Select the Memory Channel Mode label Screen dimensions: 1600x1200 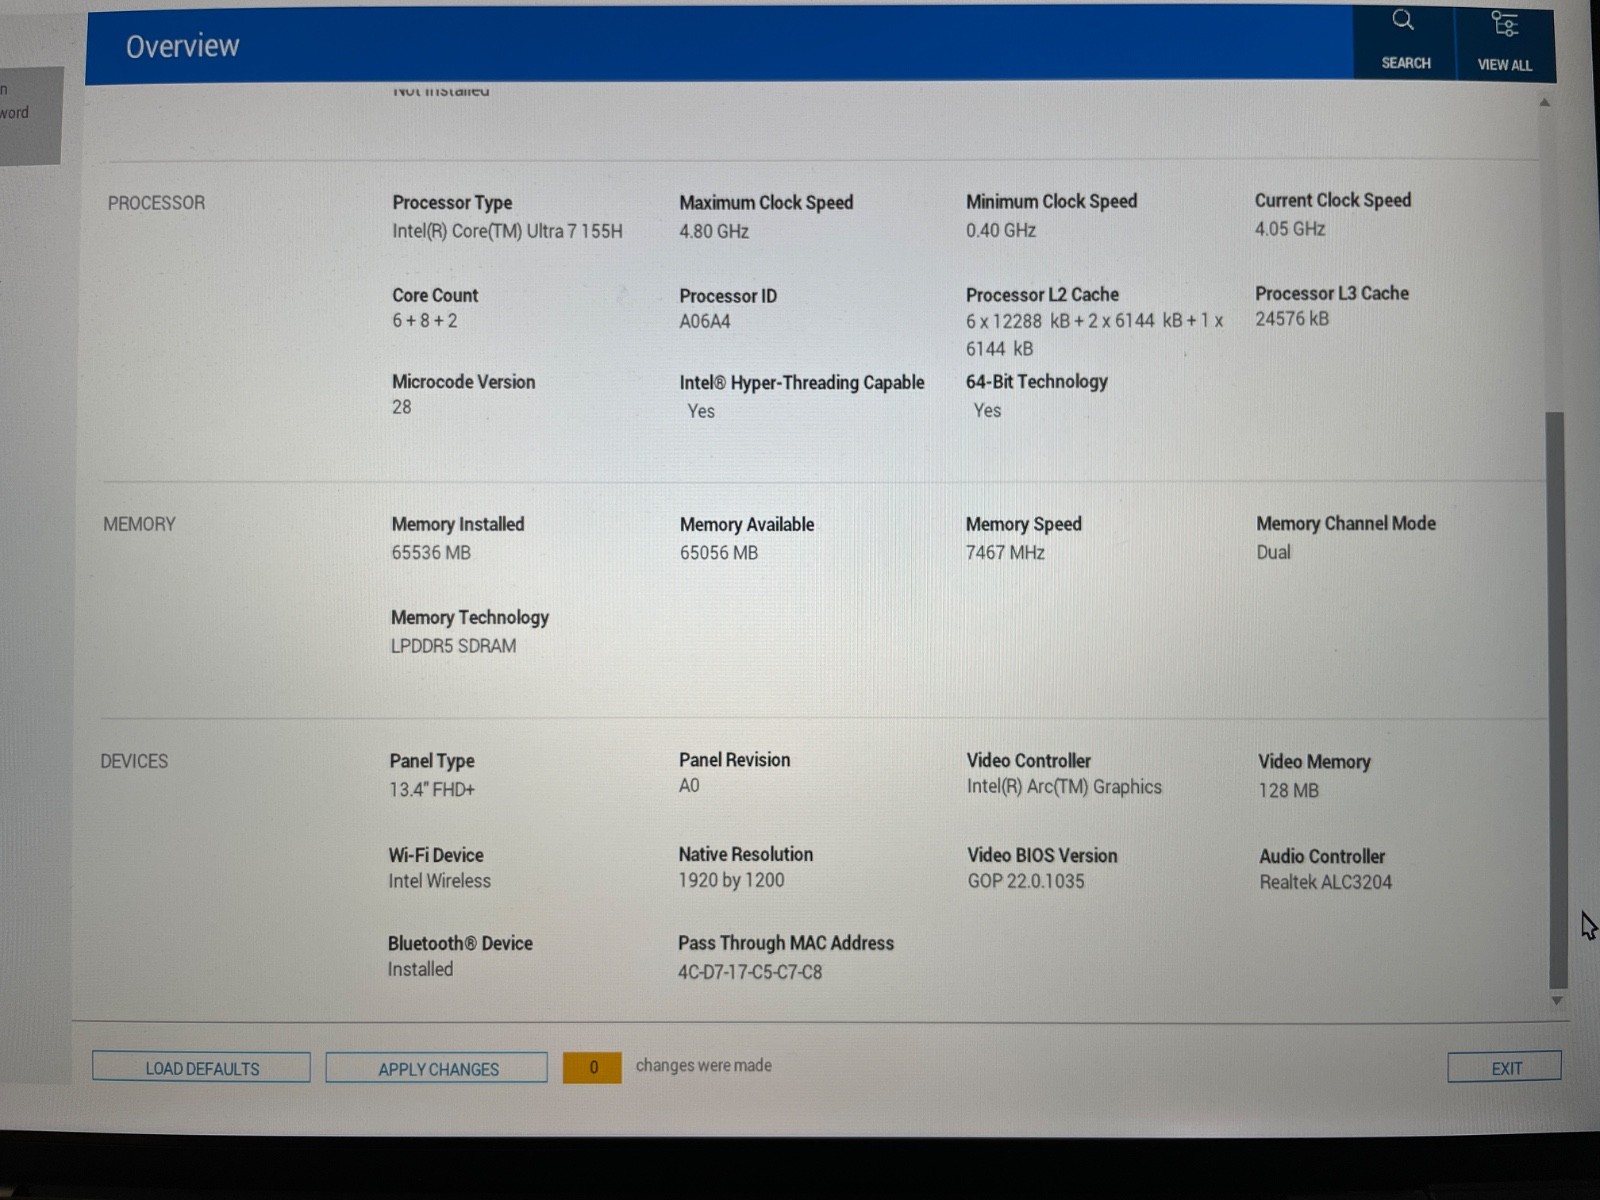click(x=1346, y=523)
